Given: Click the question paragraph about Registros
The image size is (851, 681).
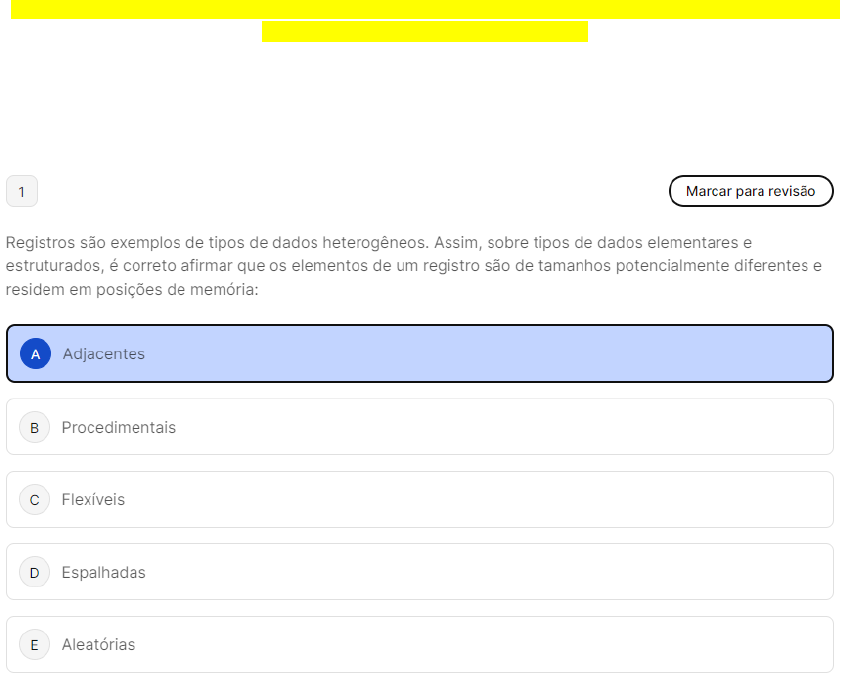Looking at the screenshot, I should (414, 266).
